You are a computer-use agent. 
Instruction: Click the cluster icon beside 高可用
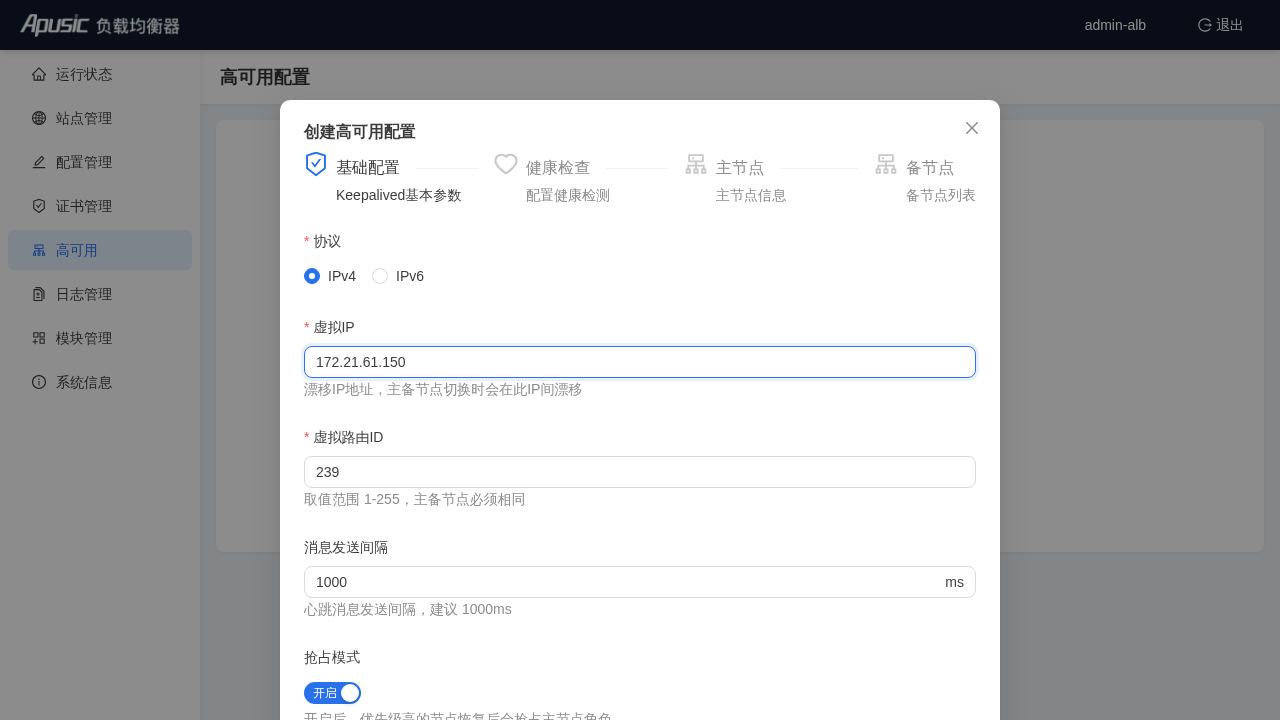[x=39, y=250]
